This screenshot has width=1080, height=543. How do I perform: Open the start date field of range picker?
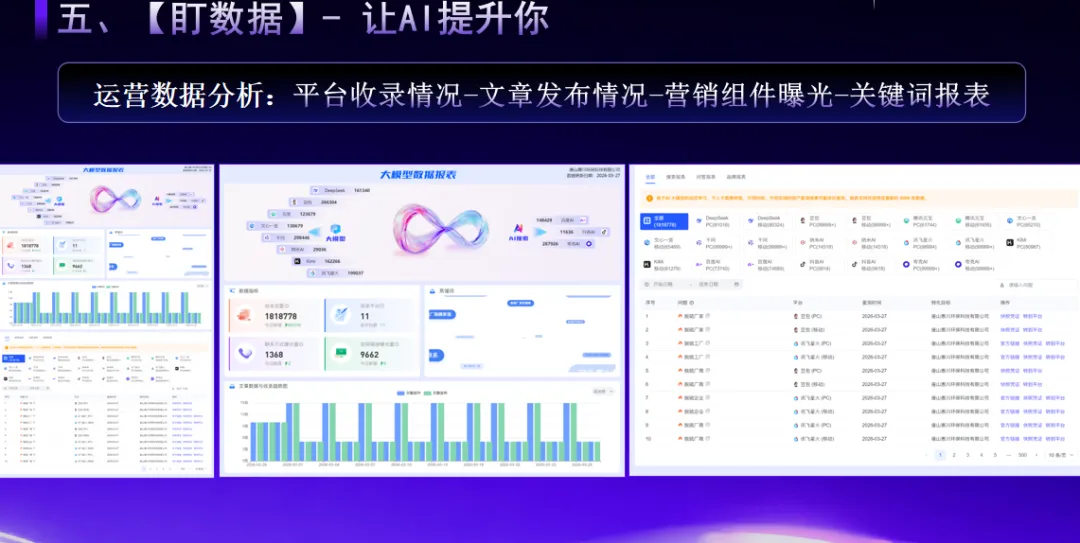(x=663, y=284)
